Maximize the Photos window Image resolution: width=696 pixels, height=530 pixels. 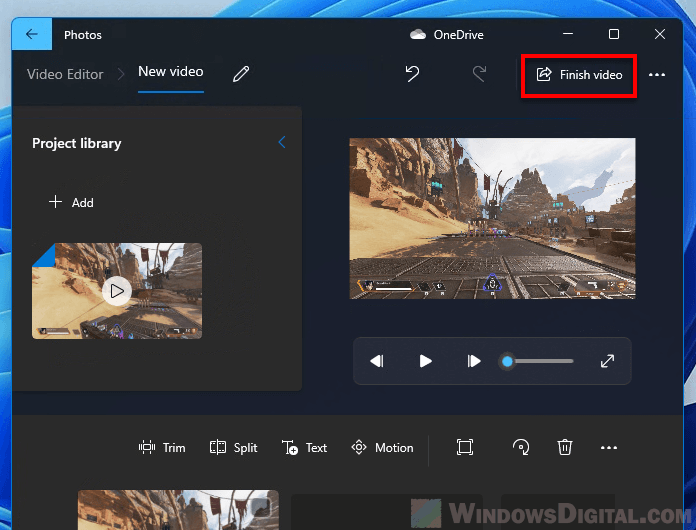614,34
